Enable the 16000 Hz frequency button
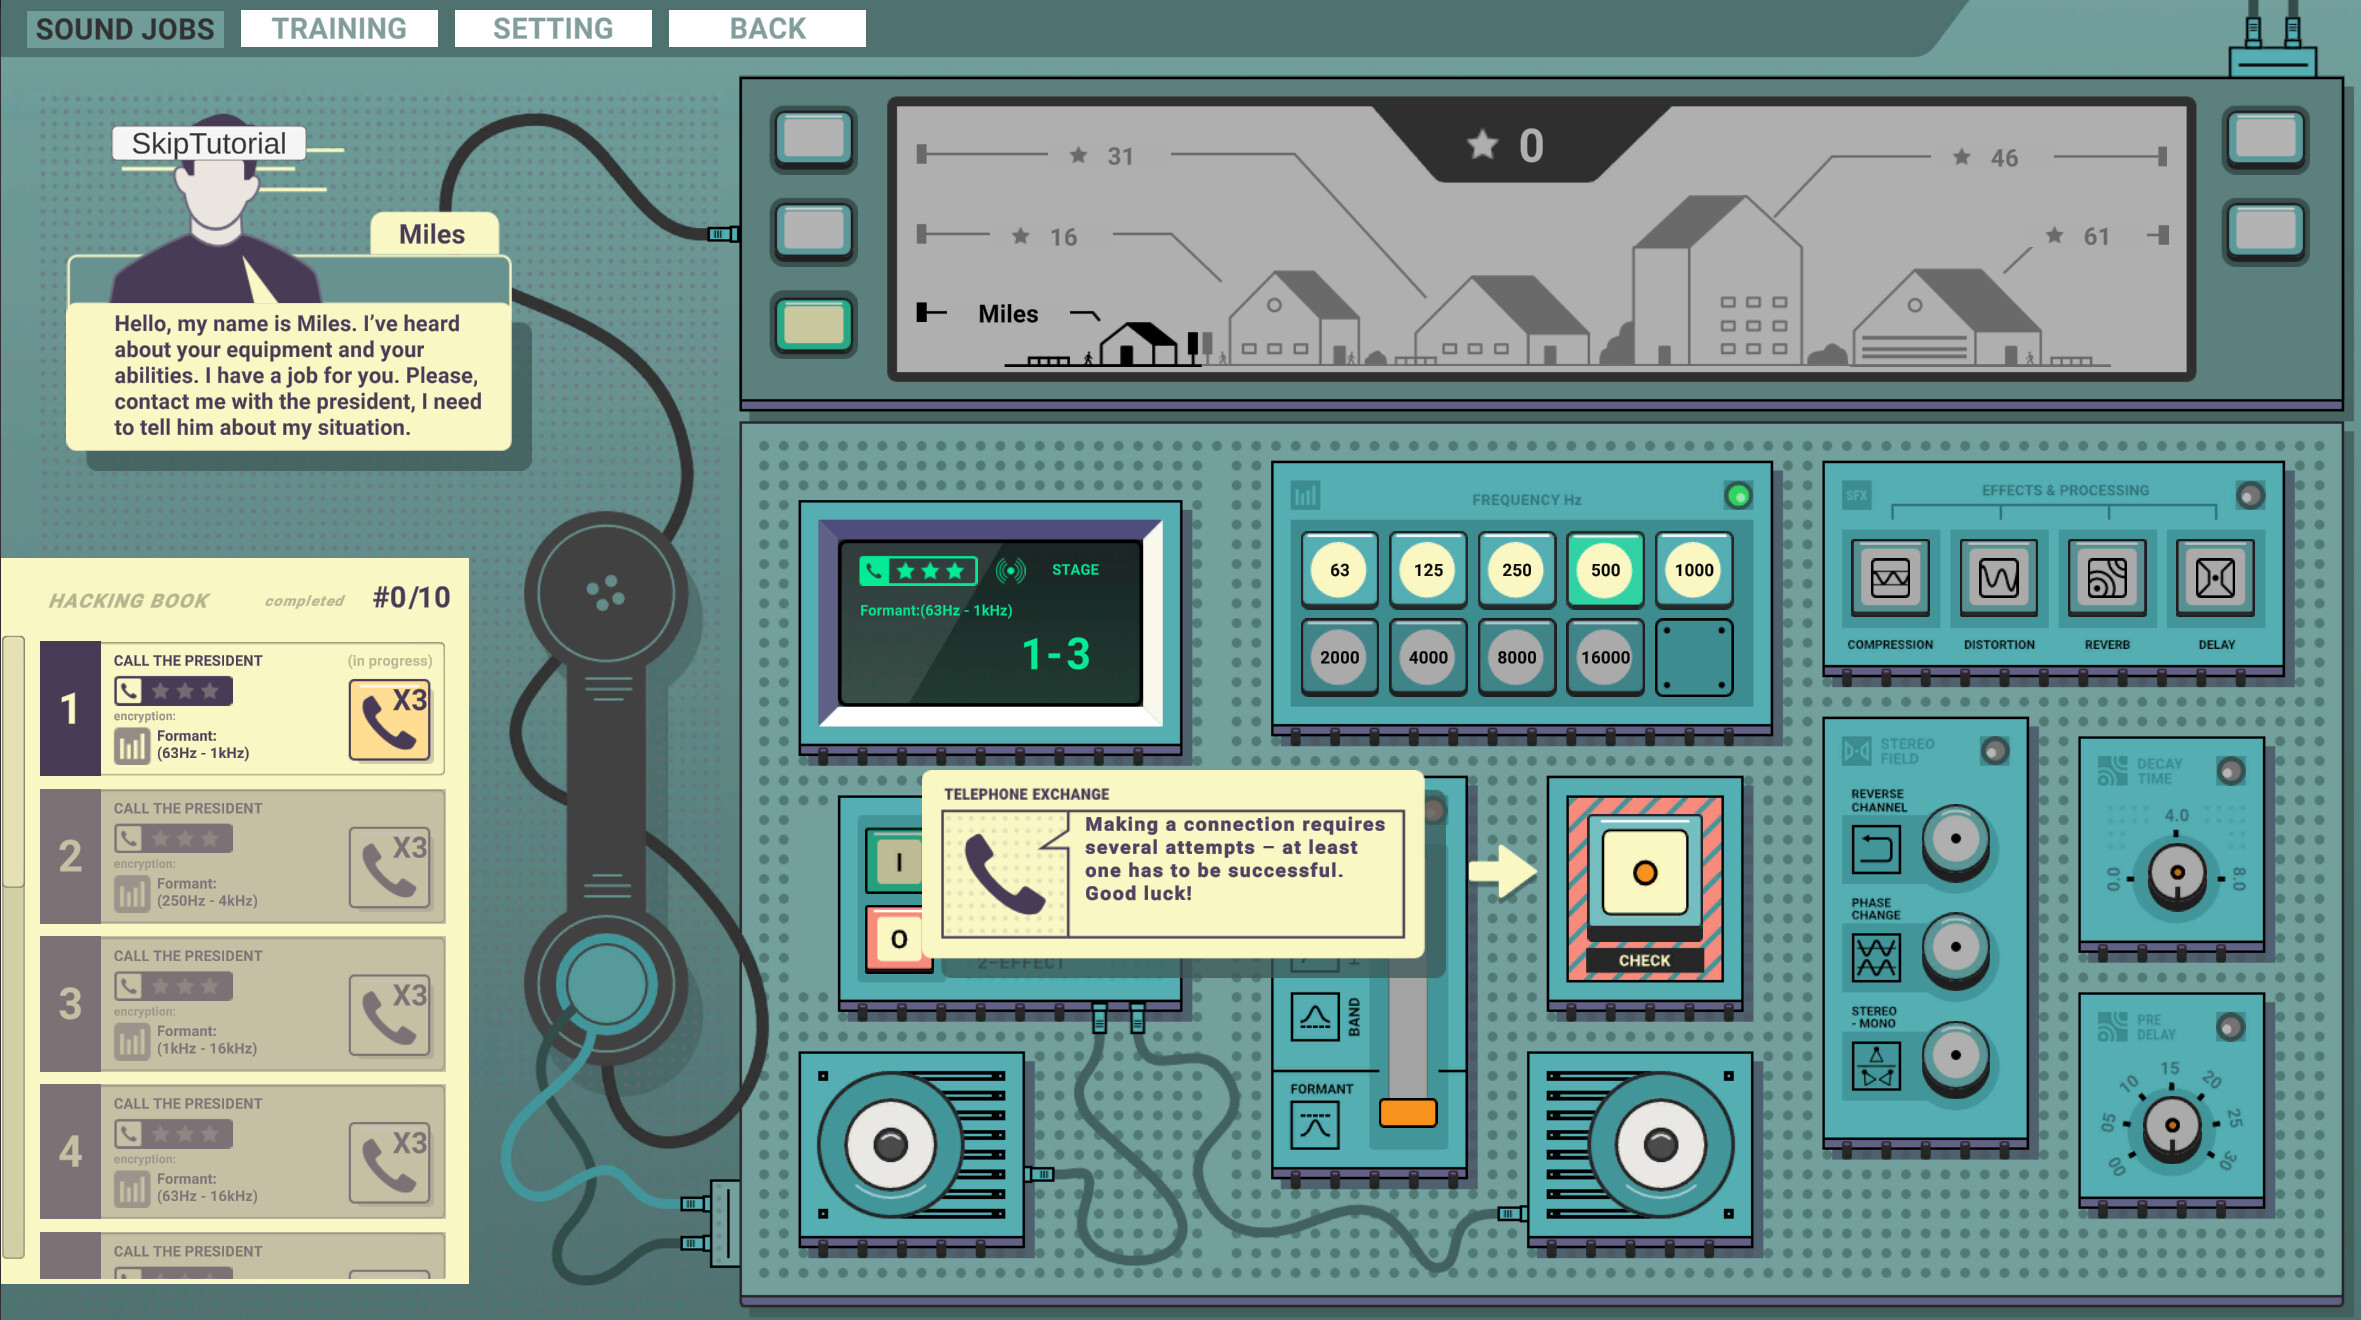The width and height of the screenshot is (2361, 1320). 1605,657
